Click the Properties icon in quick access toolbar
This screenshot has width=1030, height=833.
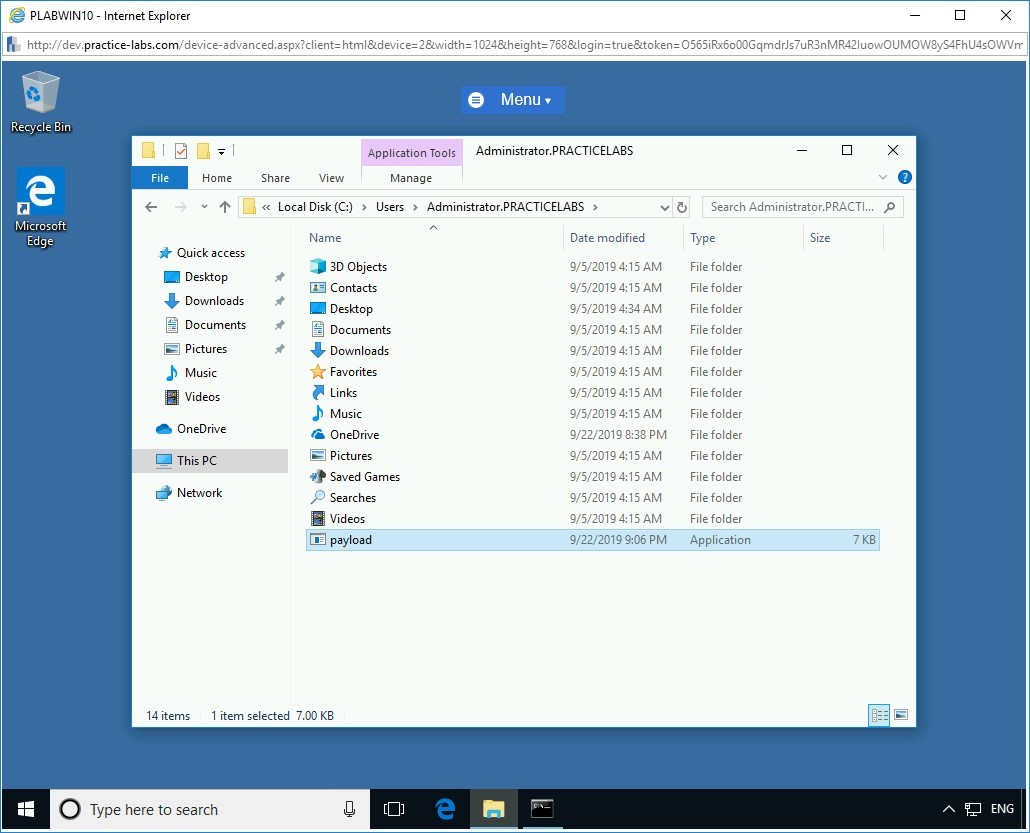181,151
